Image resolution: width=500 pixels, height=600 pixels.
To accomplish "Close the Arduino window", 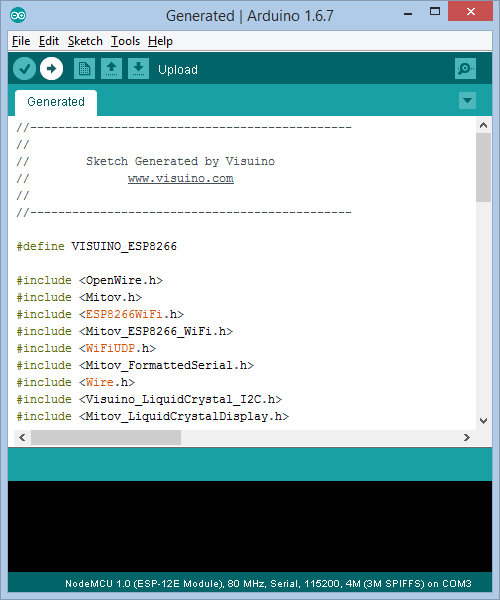I will tap(471, 11).
